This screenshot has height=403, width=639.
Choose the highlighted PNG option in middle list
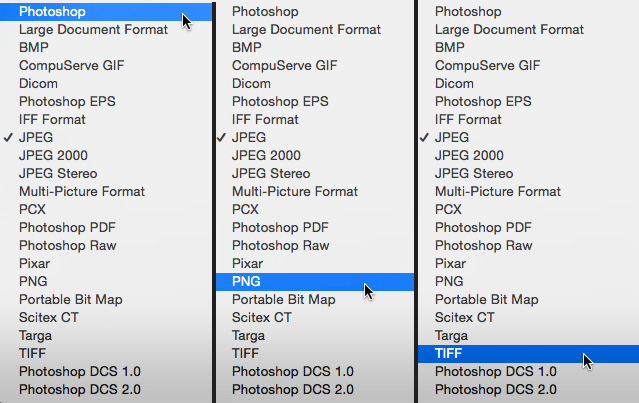[x=315, y=282]
